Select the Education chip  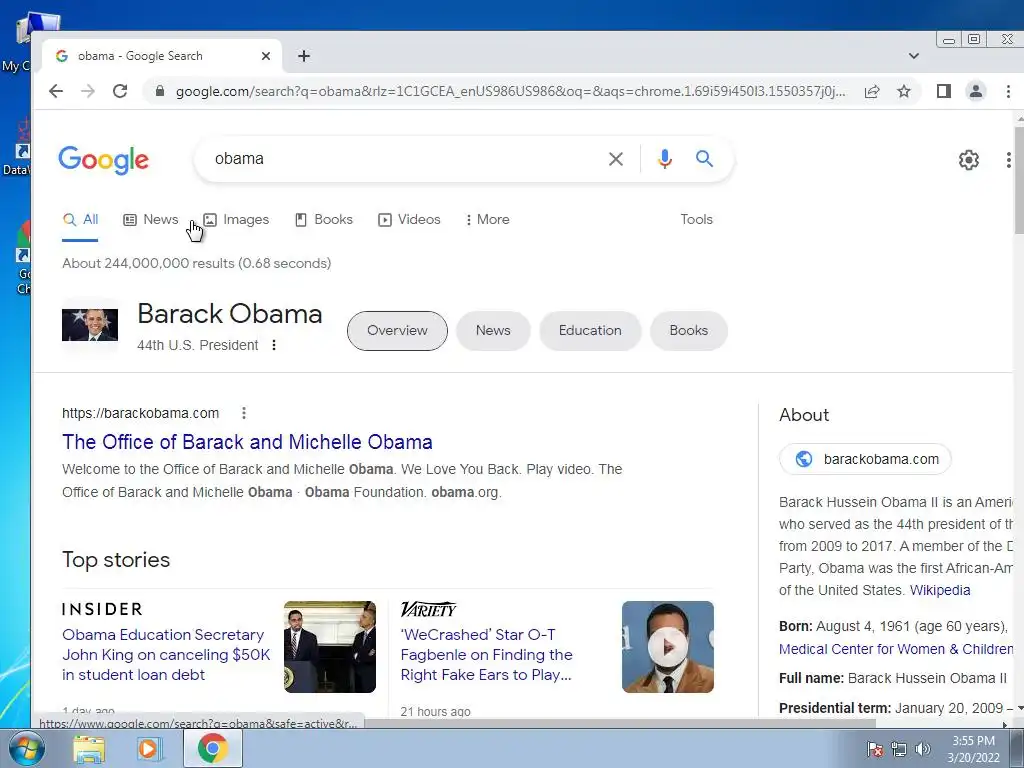click(590, 331)
